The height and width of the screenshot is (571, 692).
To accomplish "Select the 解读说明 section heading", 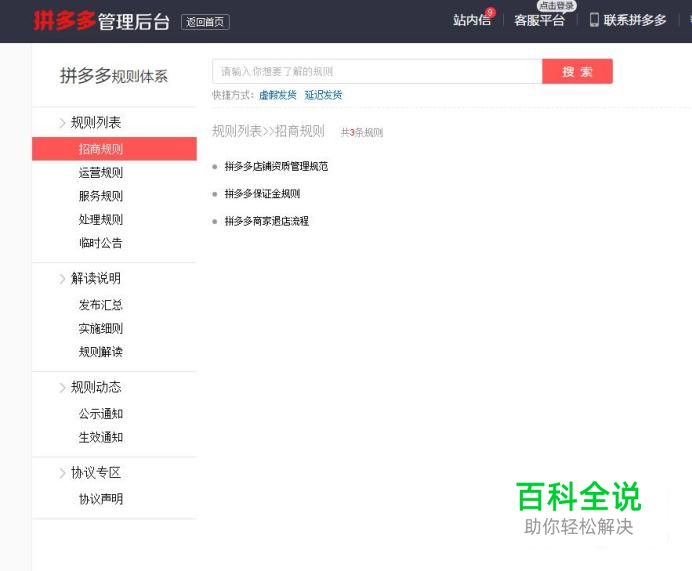I will point(96,278).
